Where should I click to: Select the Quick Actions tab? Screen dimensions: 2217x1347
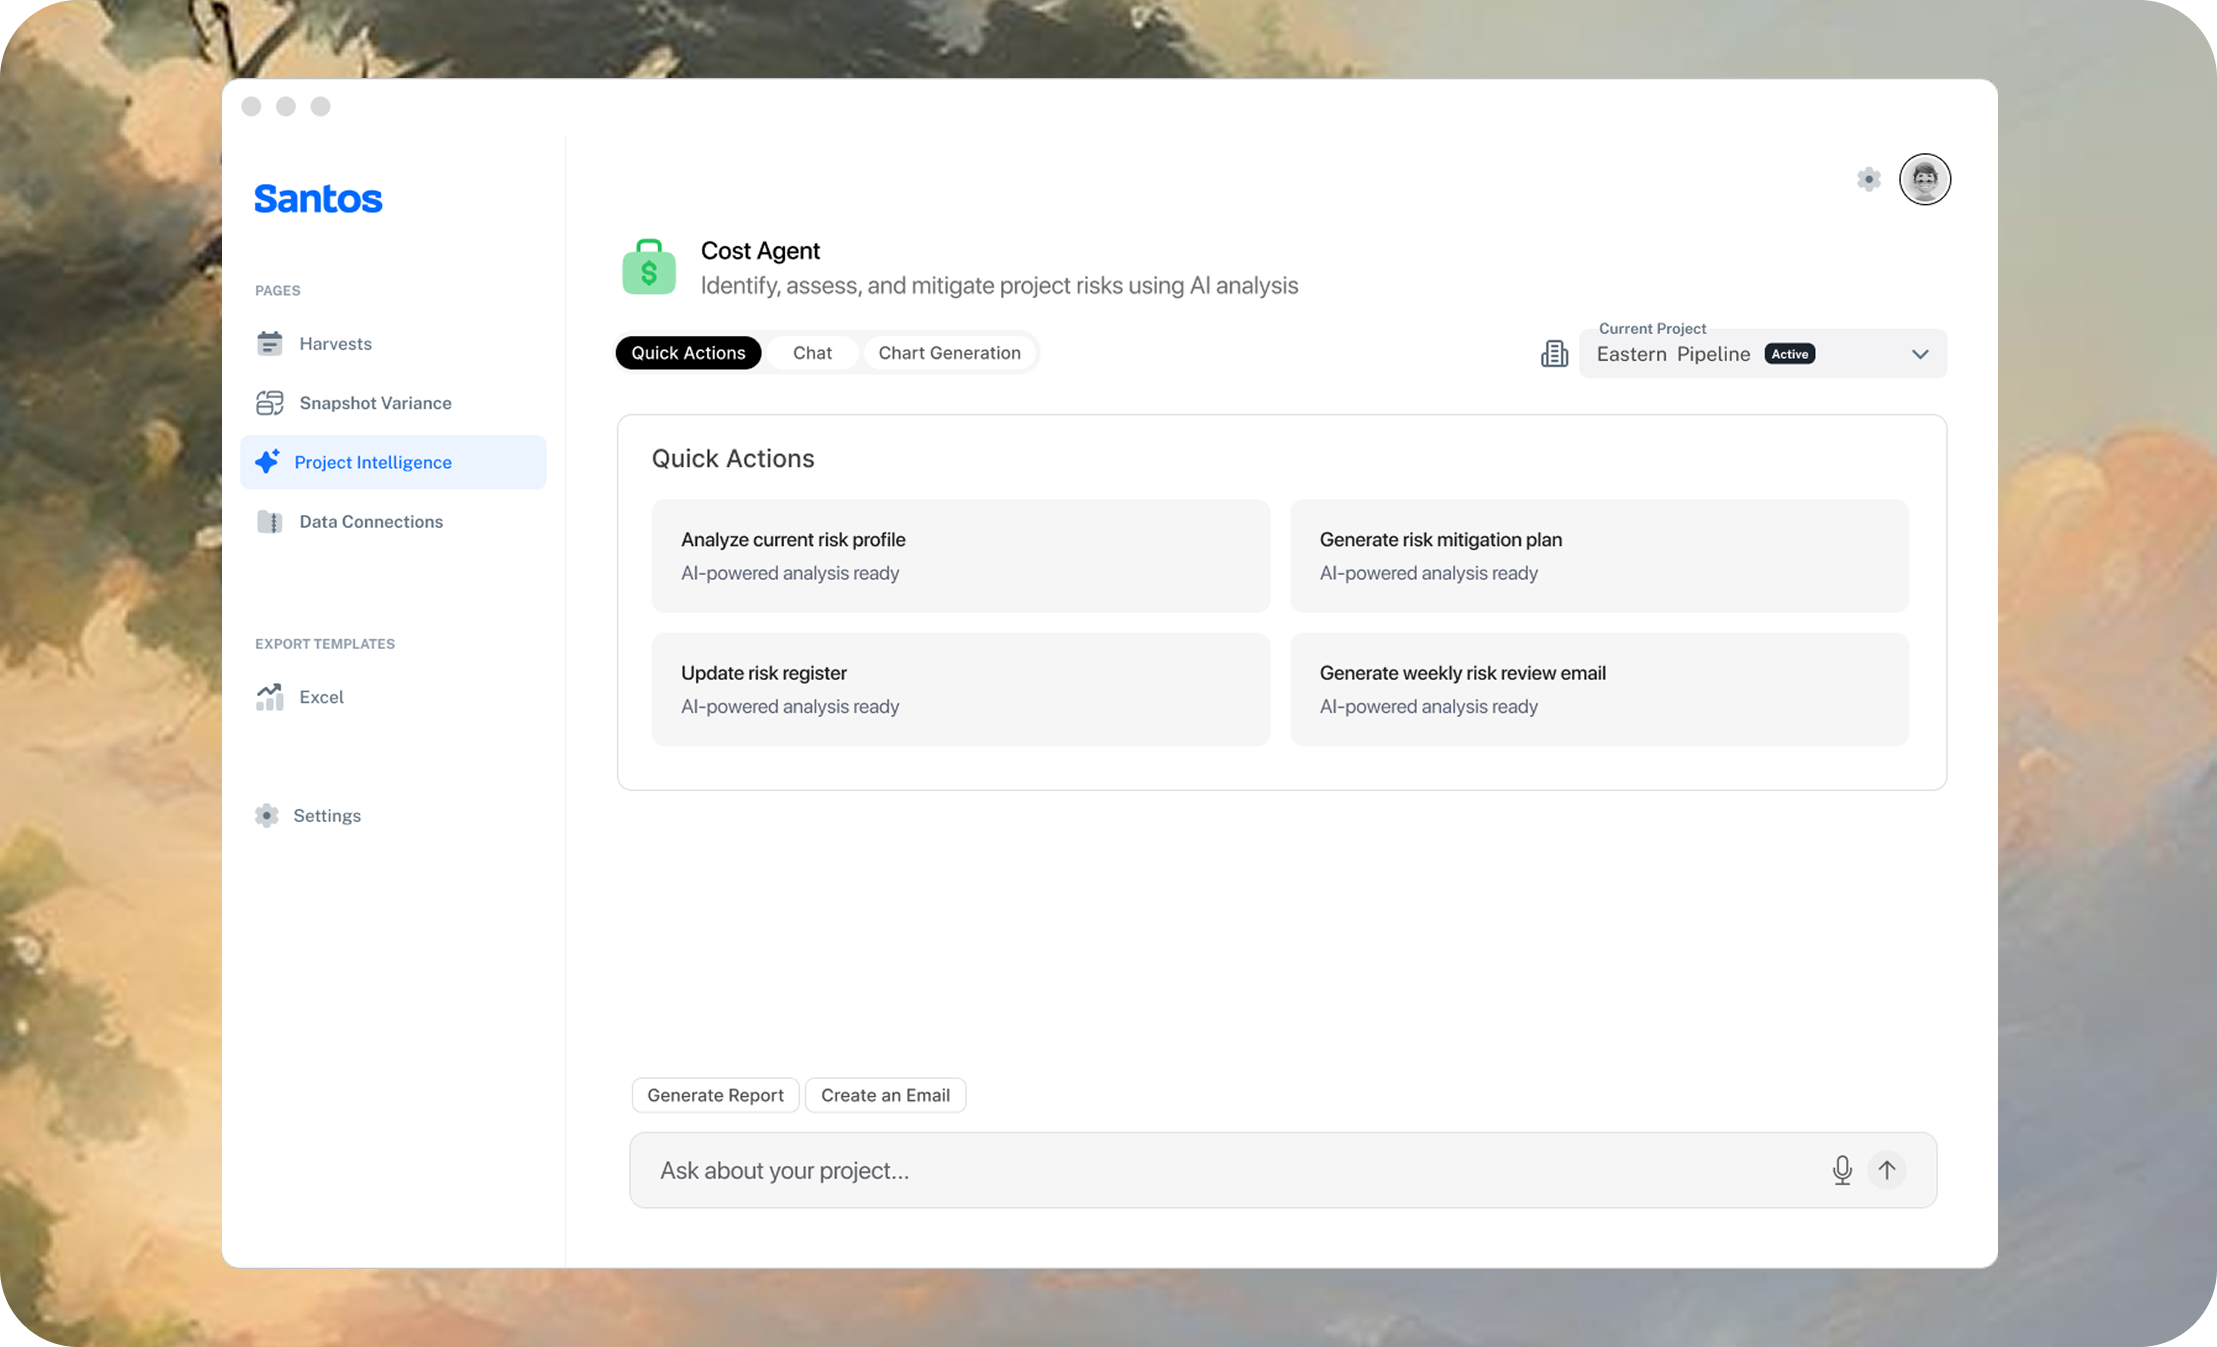[688, 353]
